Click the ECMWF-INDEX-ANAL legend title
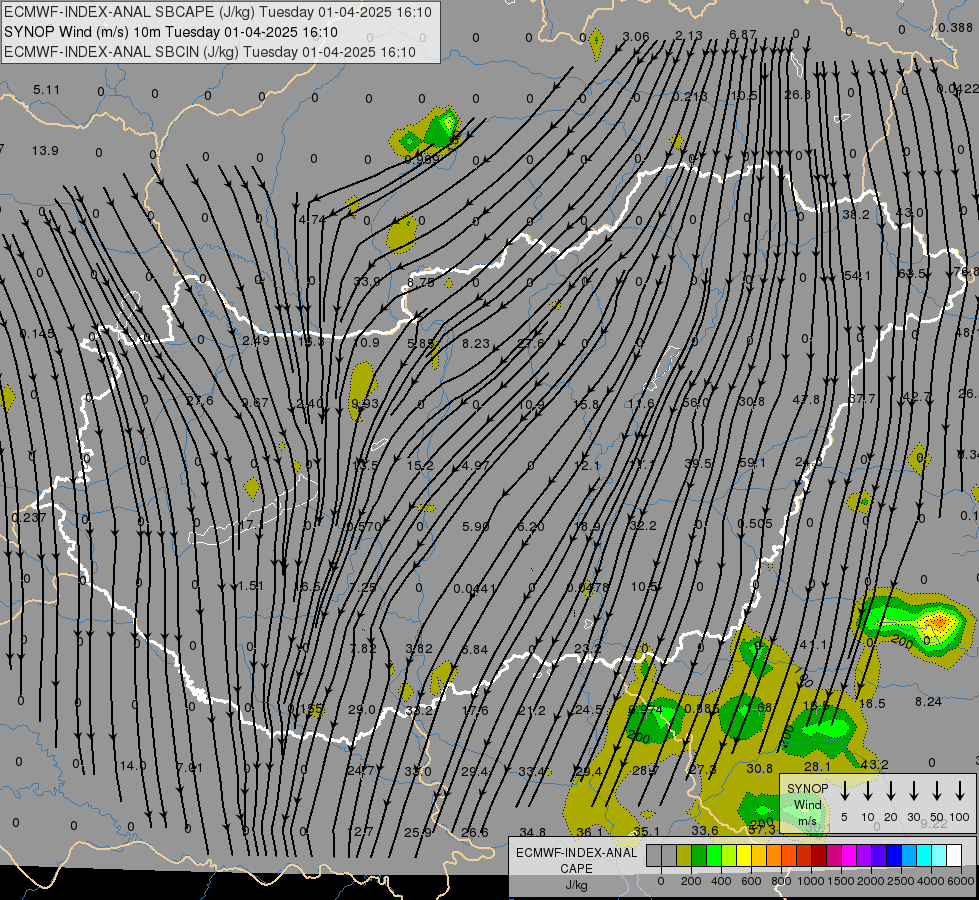979x900 pixels. (576, 853)
